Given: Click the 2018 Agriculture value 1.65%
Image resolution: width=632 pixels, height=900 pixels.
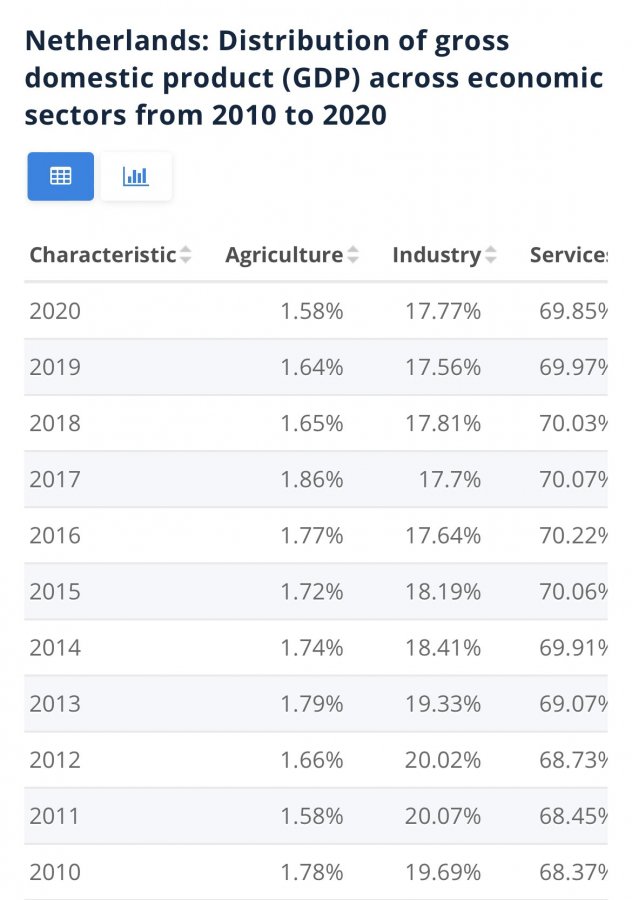Looking at the screenshot, I should pyautogui.click(x=312, y=423).
